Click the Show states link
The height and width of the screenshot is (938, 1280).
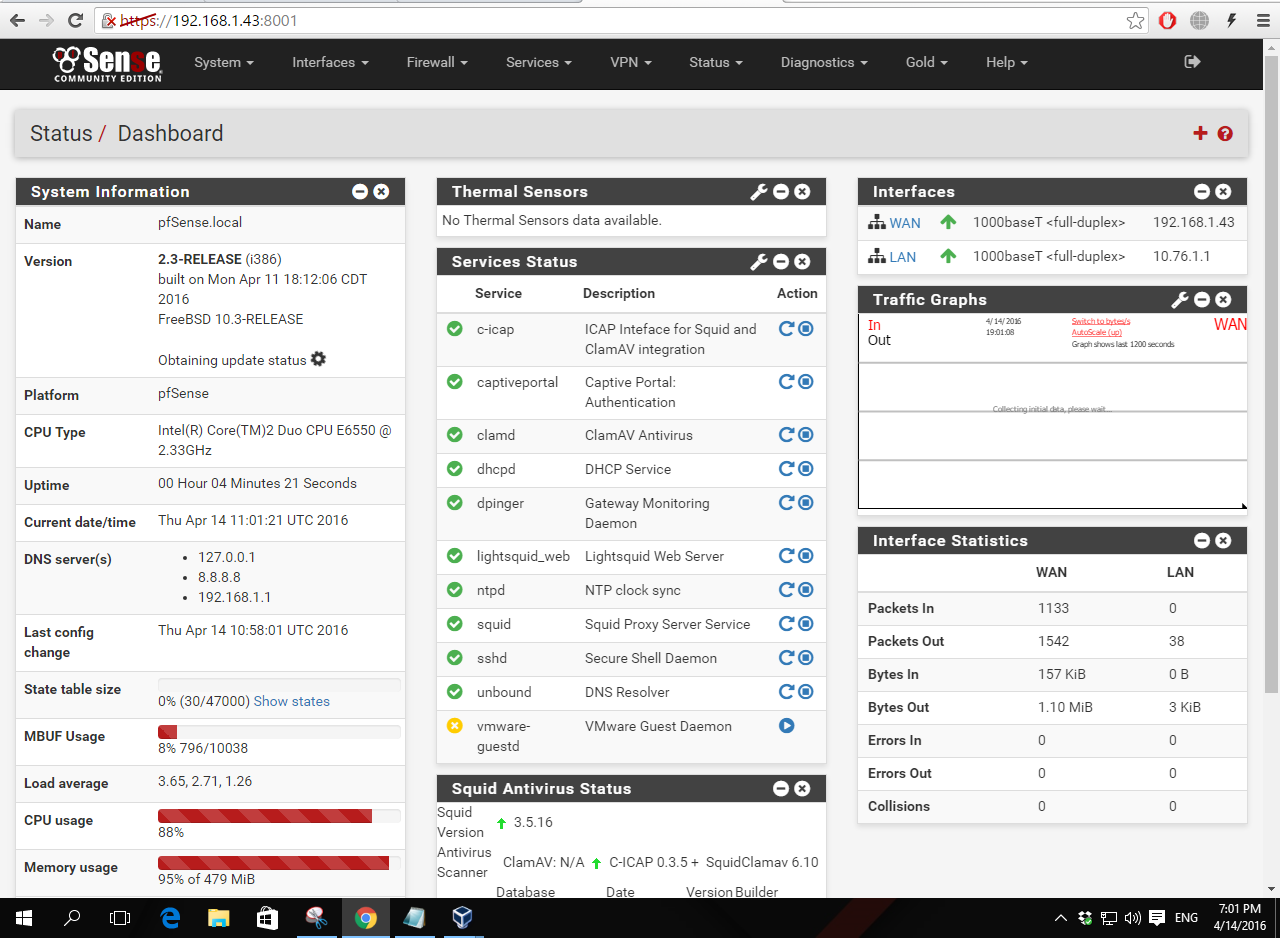coord(292,701)
